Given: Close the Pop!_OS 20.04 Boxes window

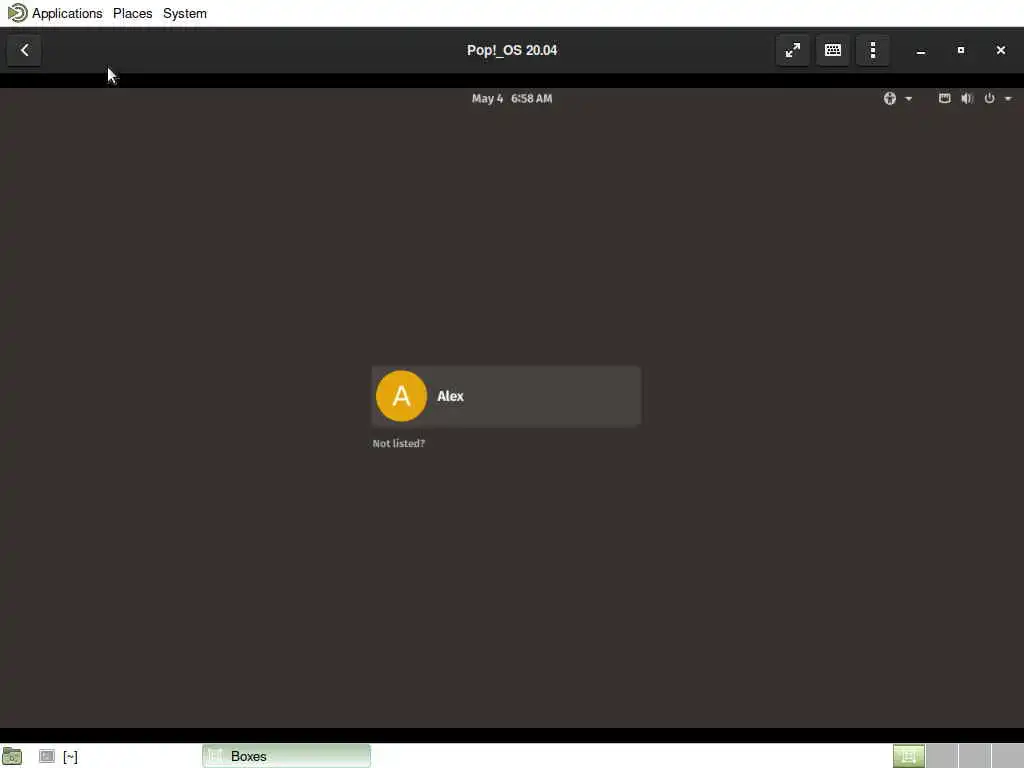Looking at the screenshot, I should tap(1000, 50).
